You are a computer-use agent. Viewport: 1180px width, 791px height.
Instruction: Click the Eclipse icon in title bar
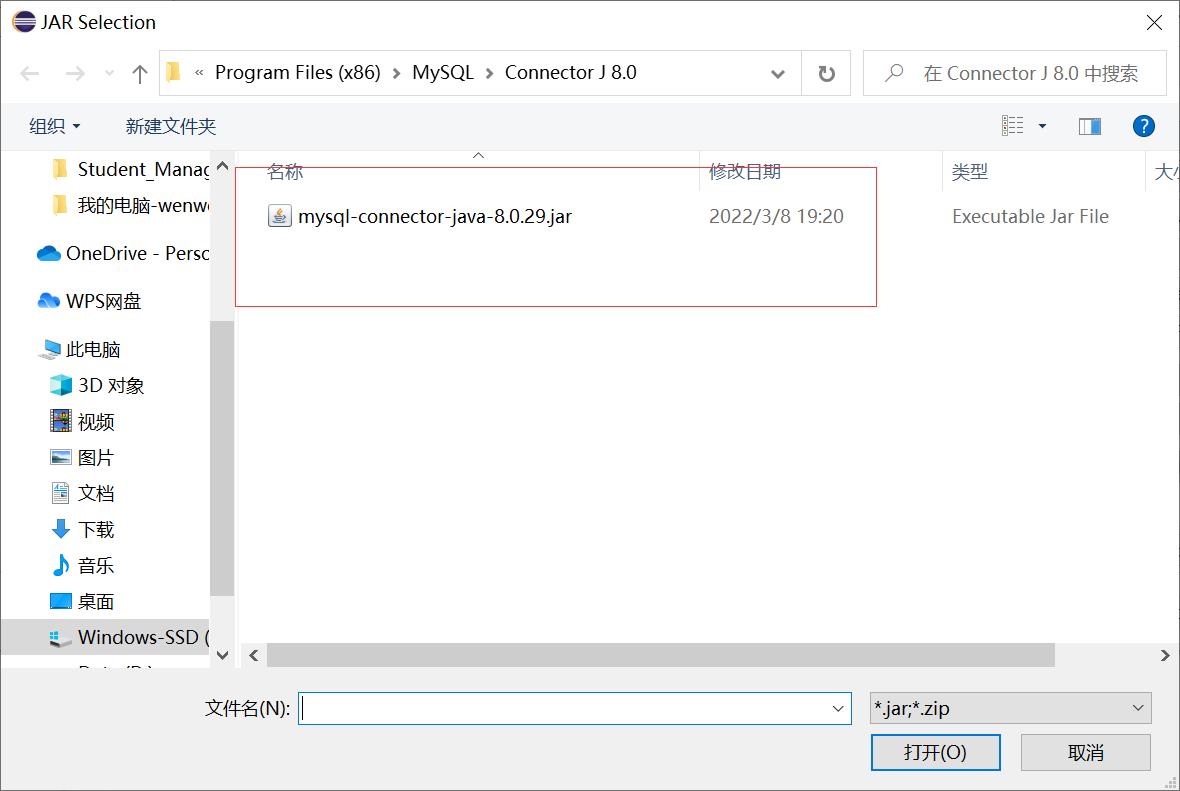point(24,22)
